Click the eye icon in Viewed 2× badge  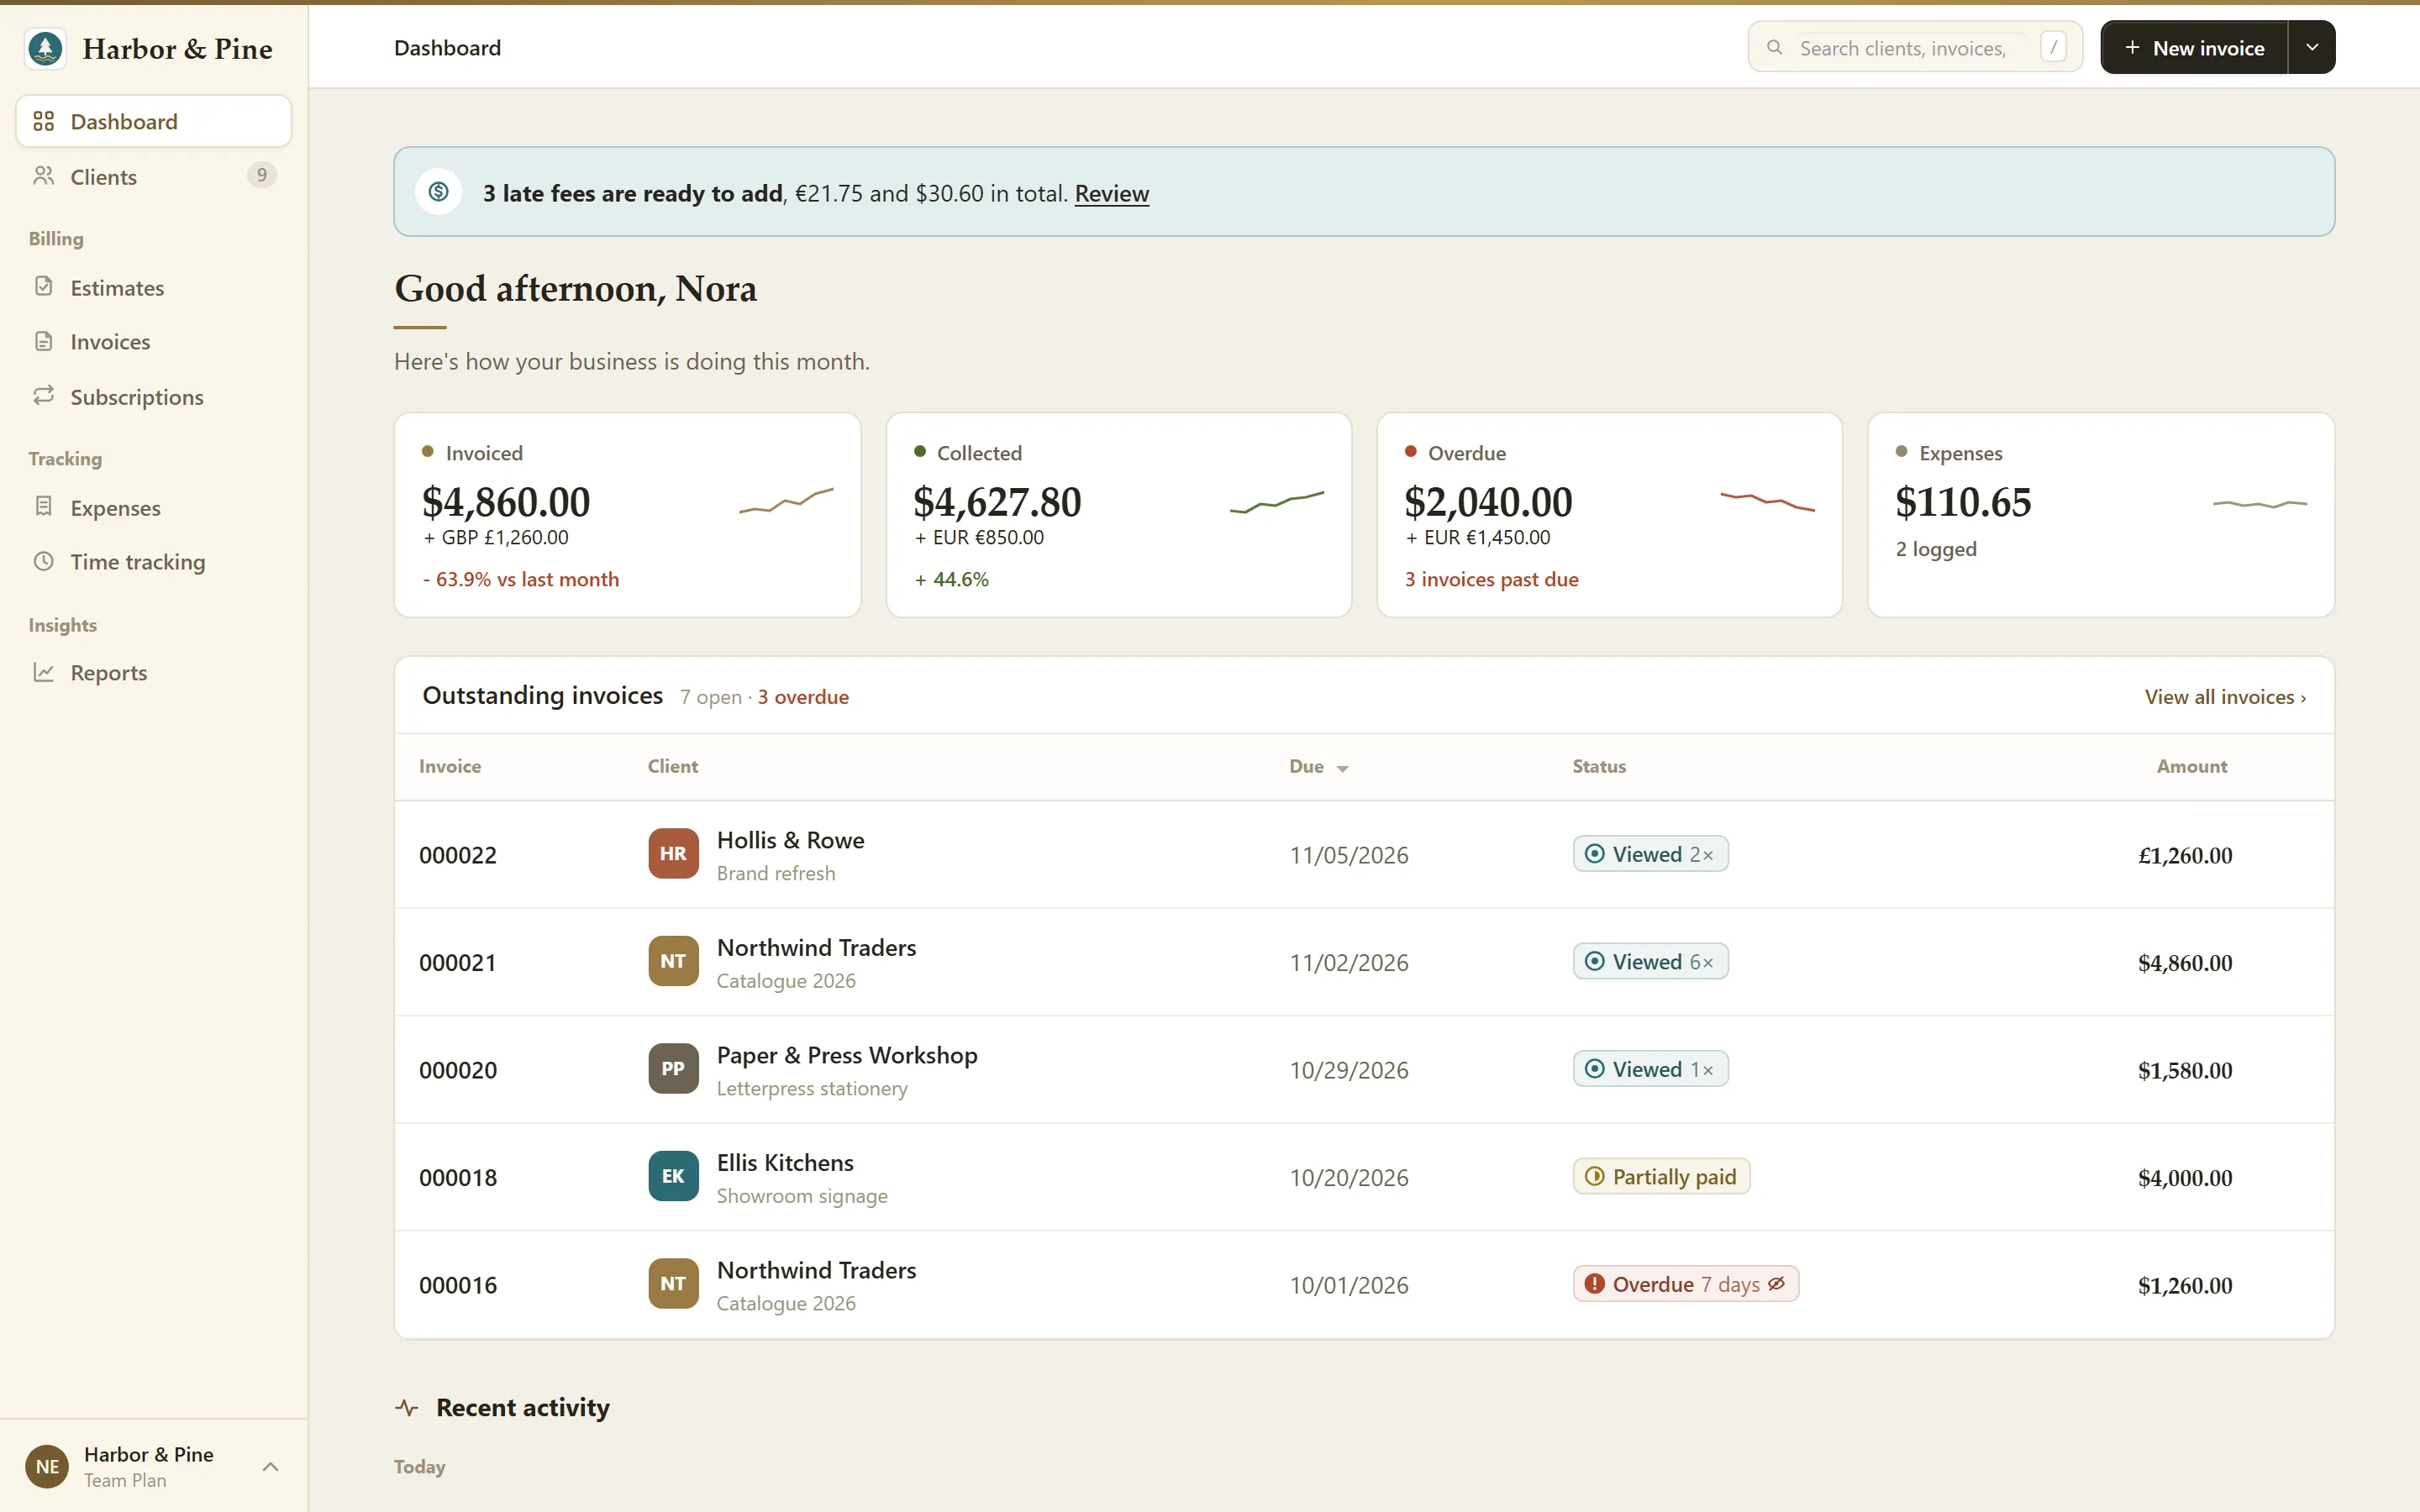coord(1595,854)
